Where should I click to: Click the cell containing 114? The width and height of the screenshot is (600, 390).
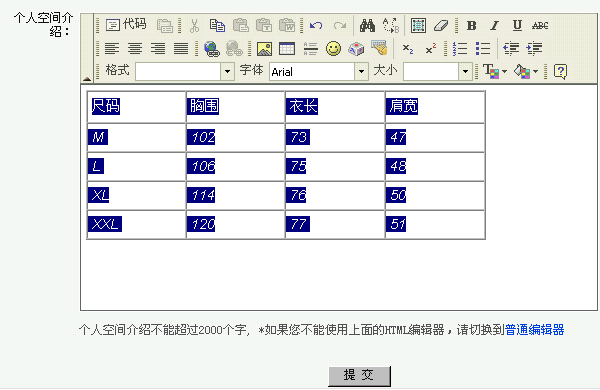(x=235, y=195)
